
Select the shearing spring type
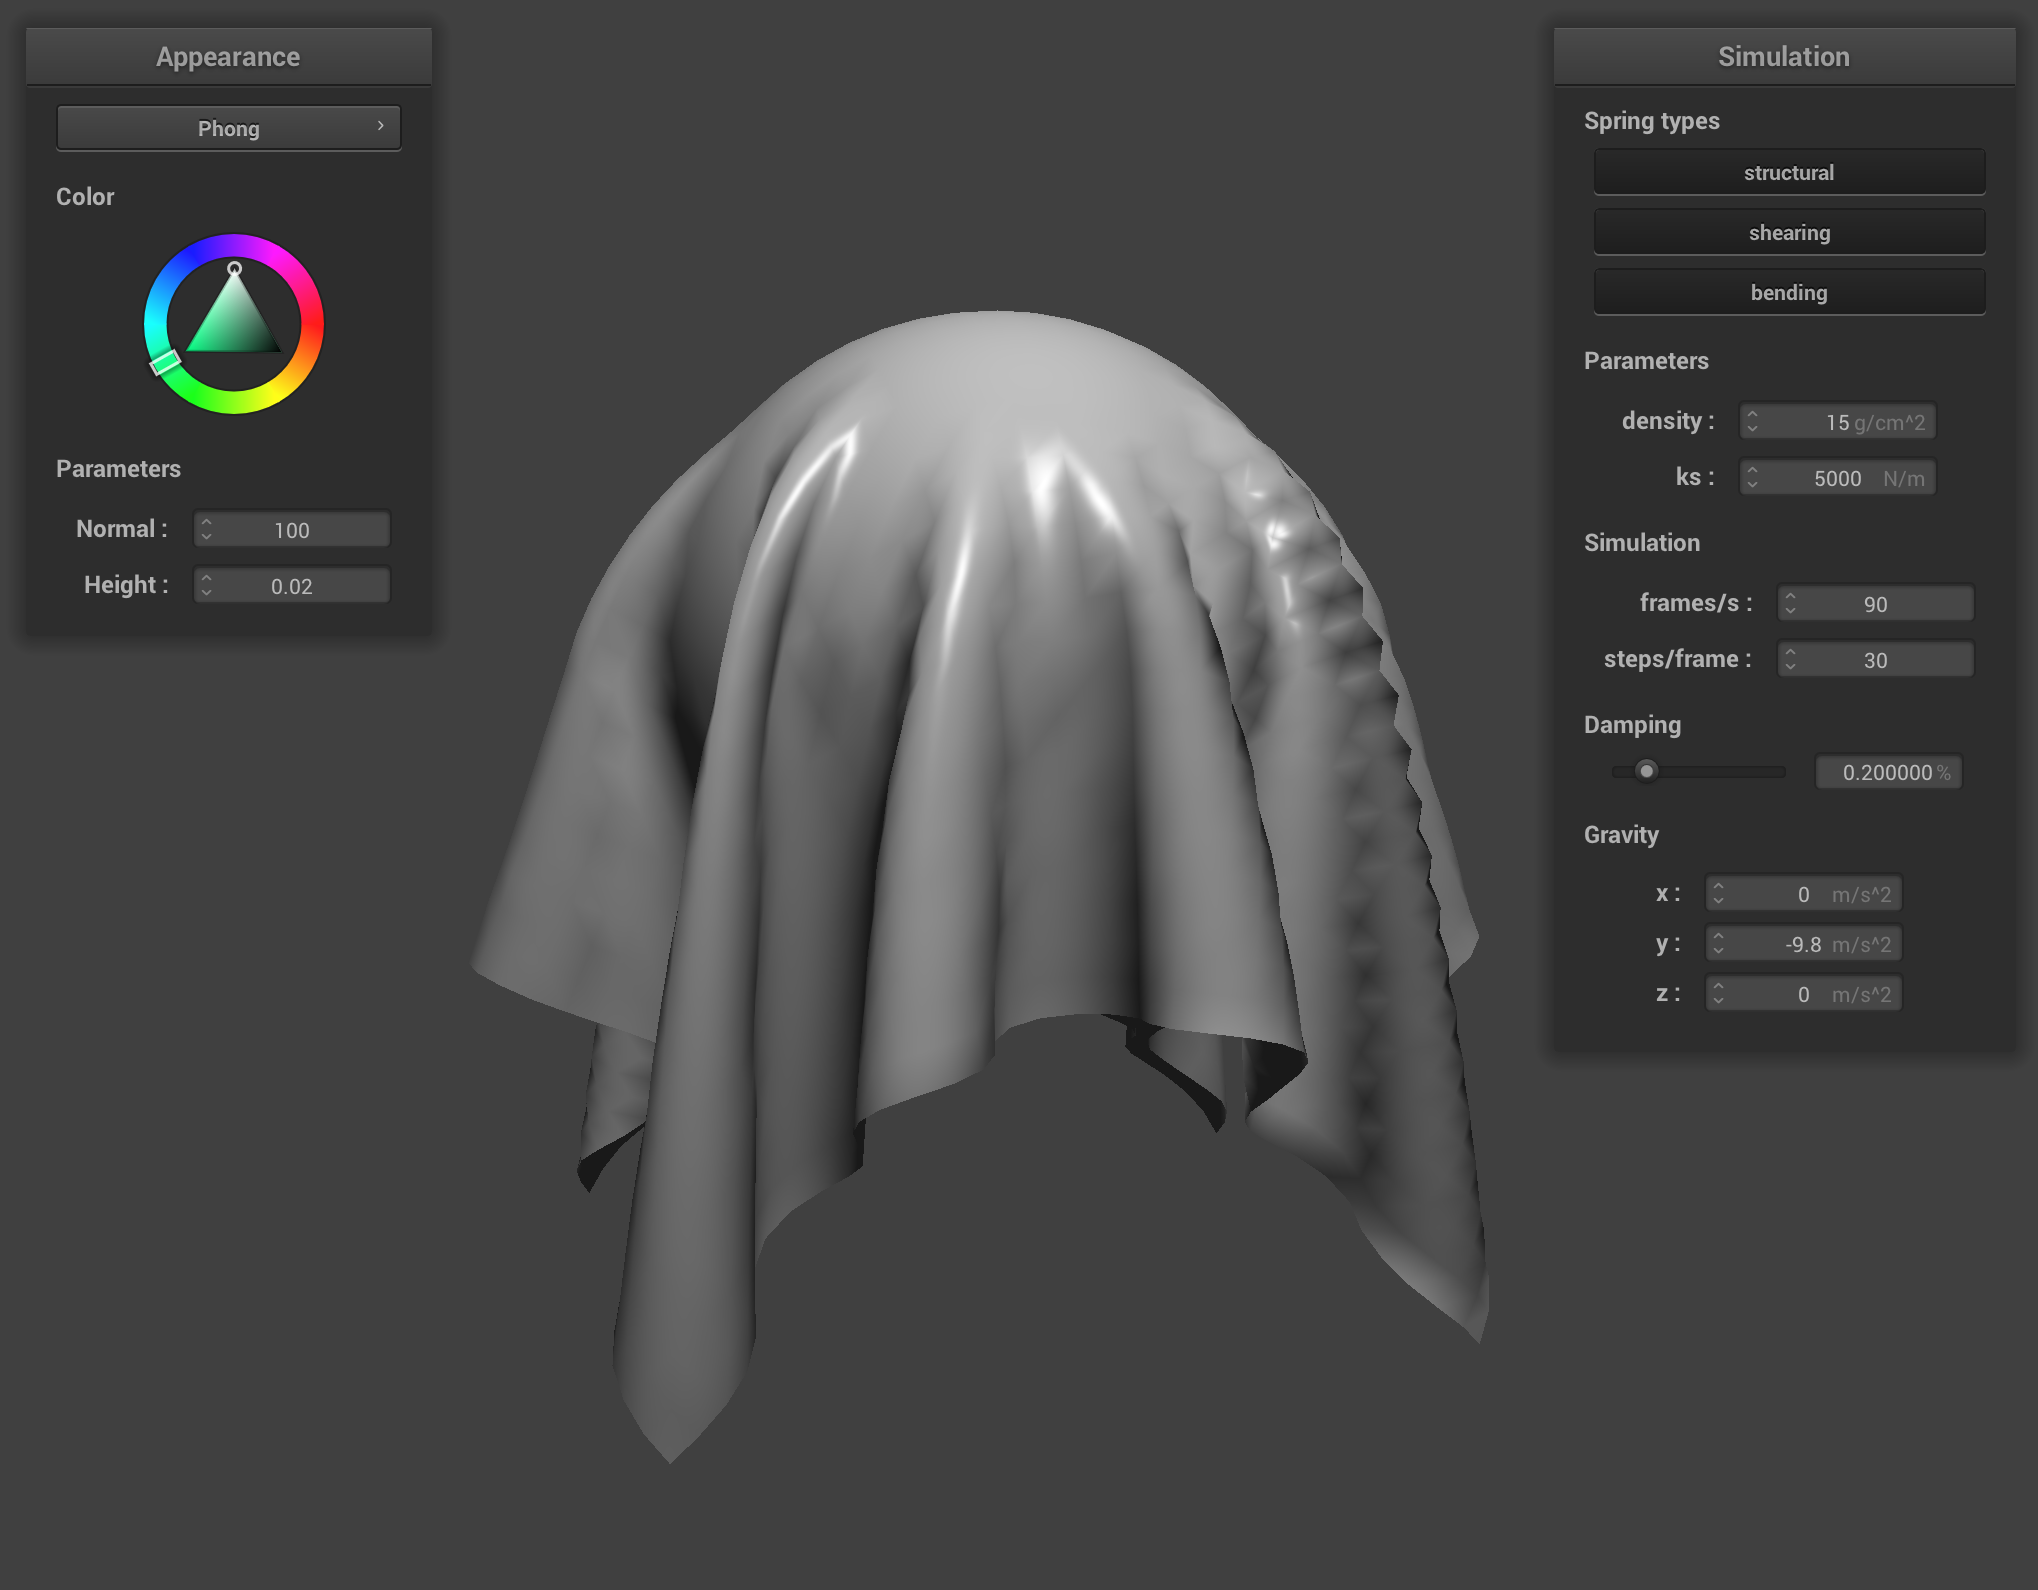point(1788,232)
